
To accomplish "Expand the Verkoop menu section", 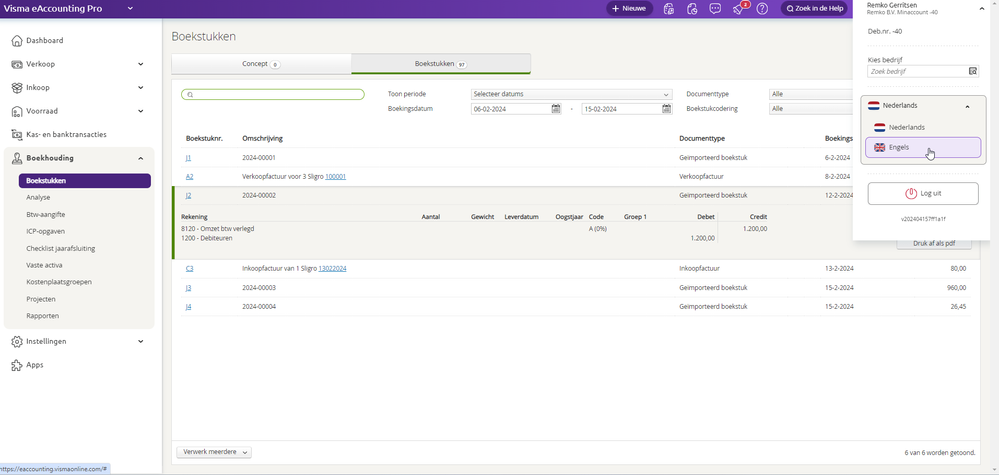I will [140, 64].
